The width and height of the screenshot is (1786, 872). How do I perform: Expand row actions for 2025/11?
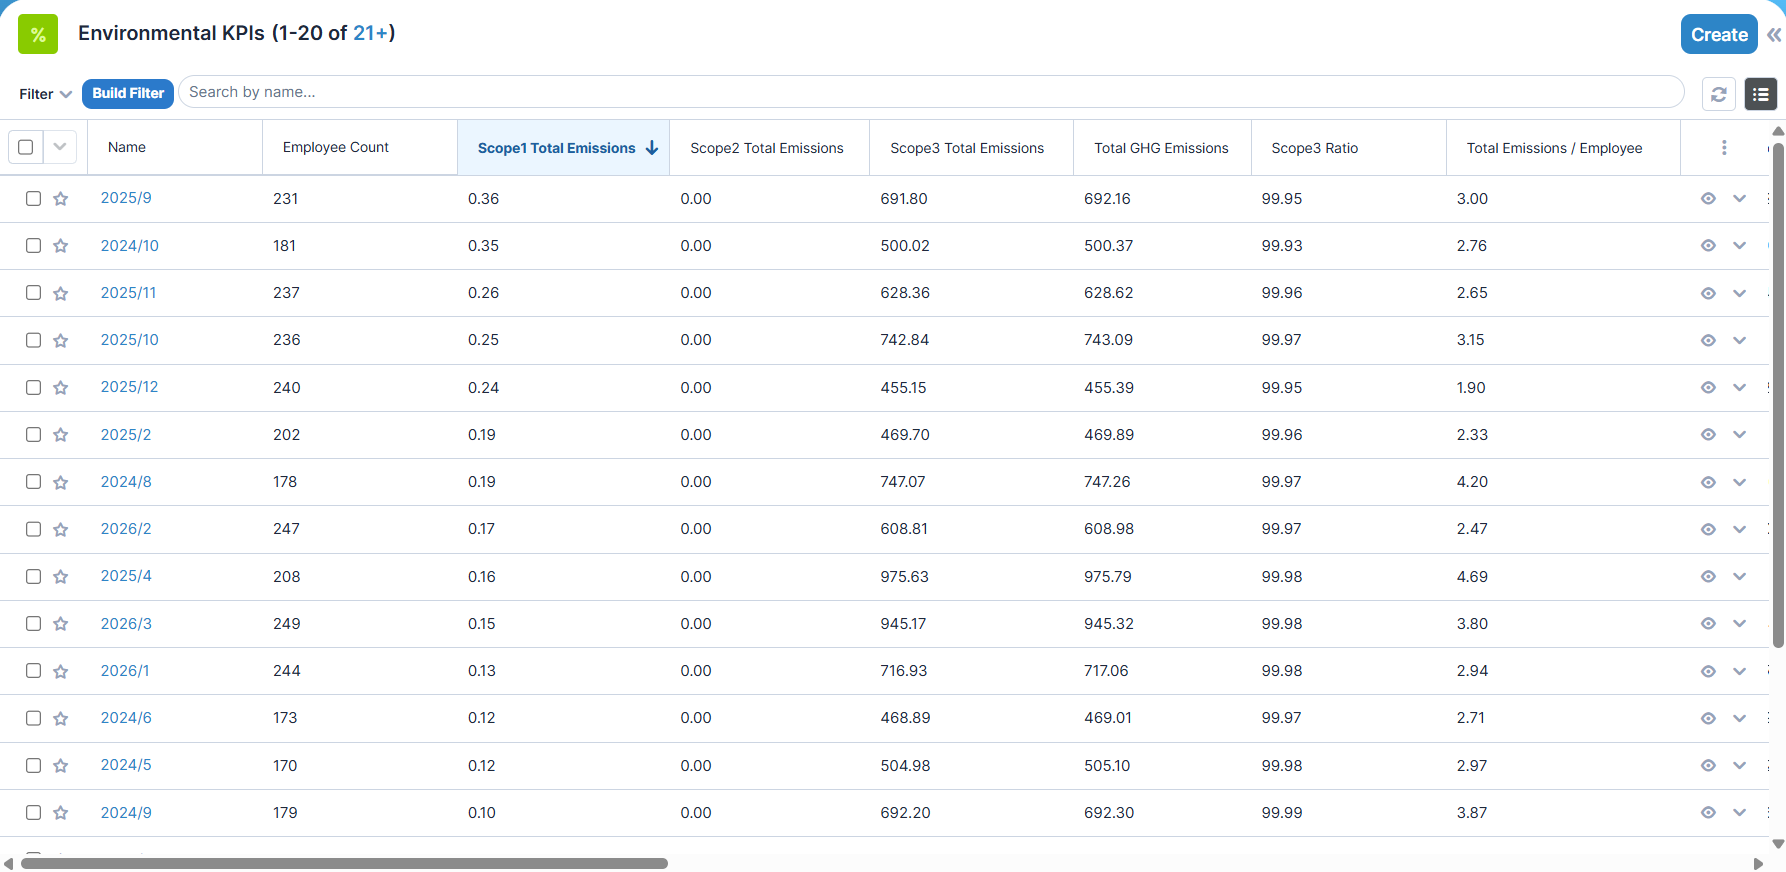[1739, 293]
